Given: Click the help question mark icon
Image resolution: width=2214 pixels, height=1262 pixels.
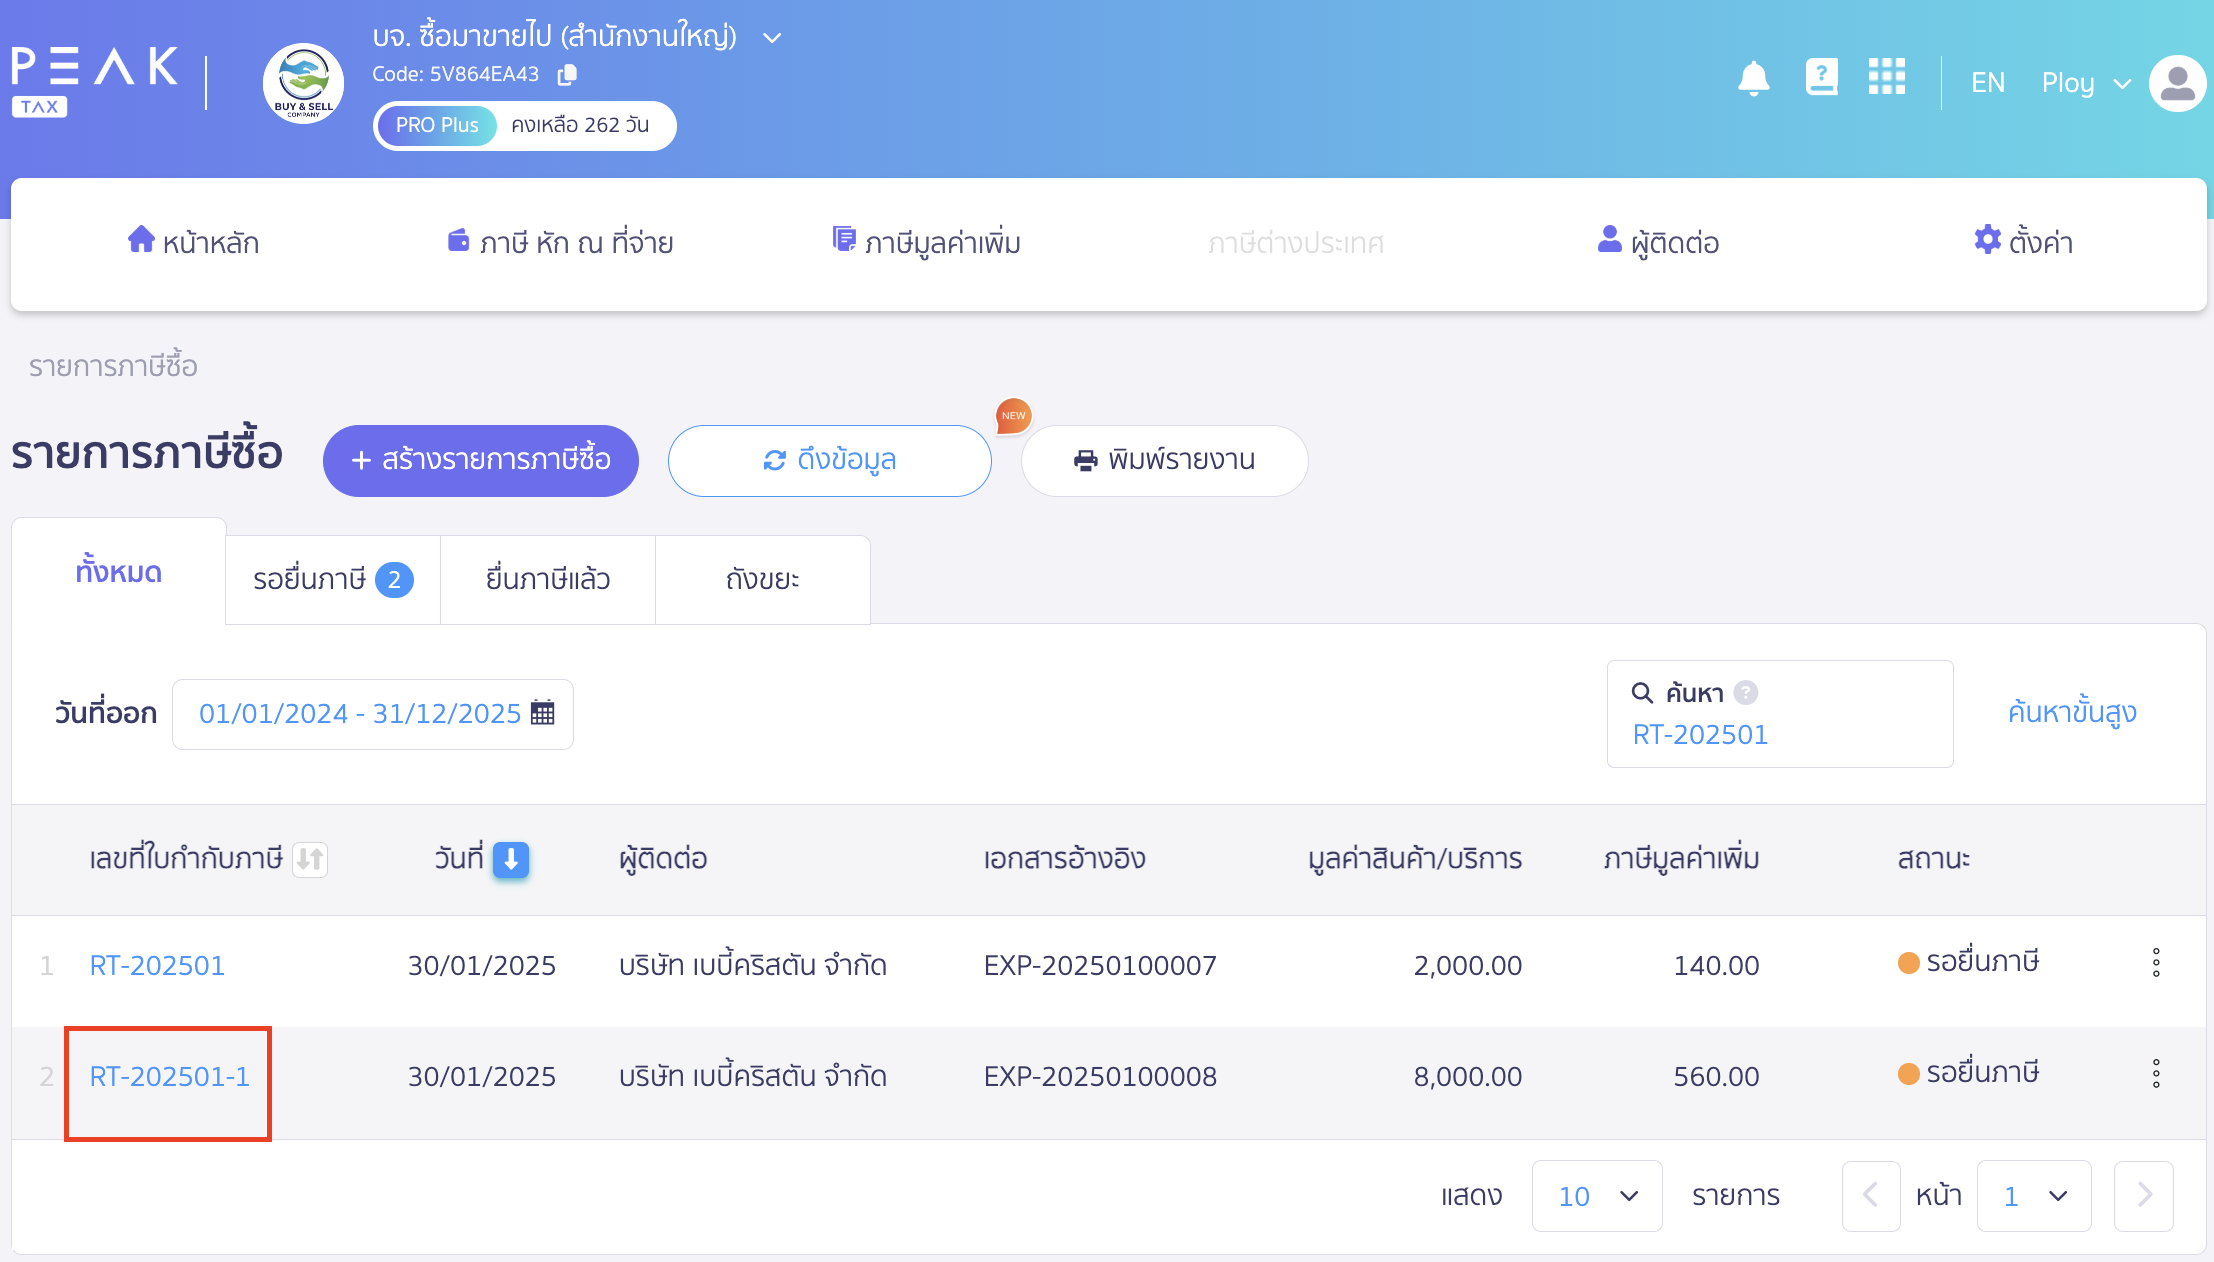Looking at the screenshot, I should point(1821,77).
